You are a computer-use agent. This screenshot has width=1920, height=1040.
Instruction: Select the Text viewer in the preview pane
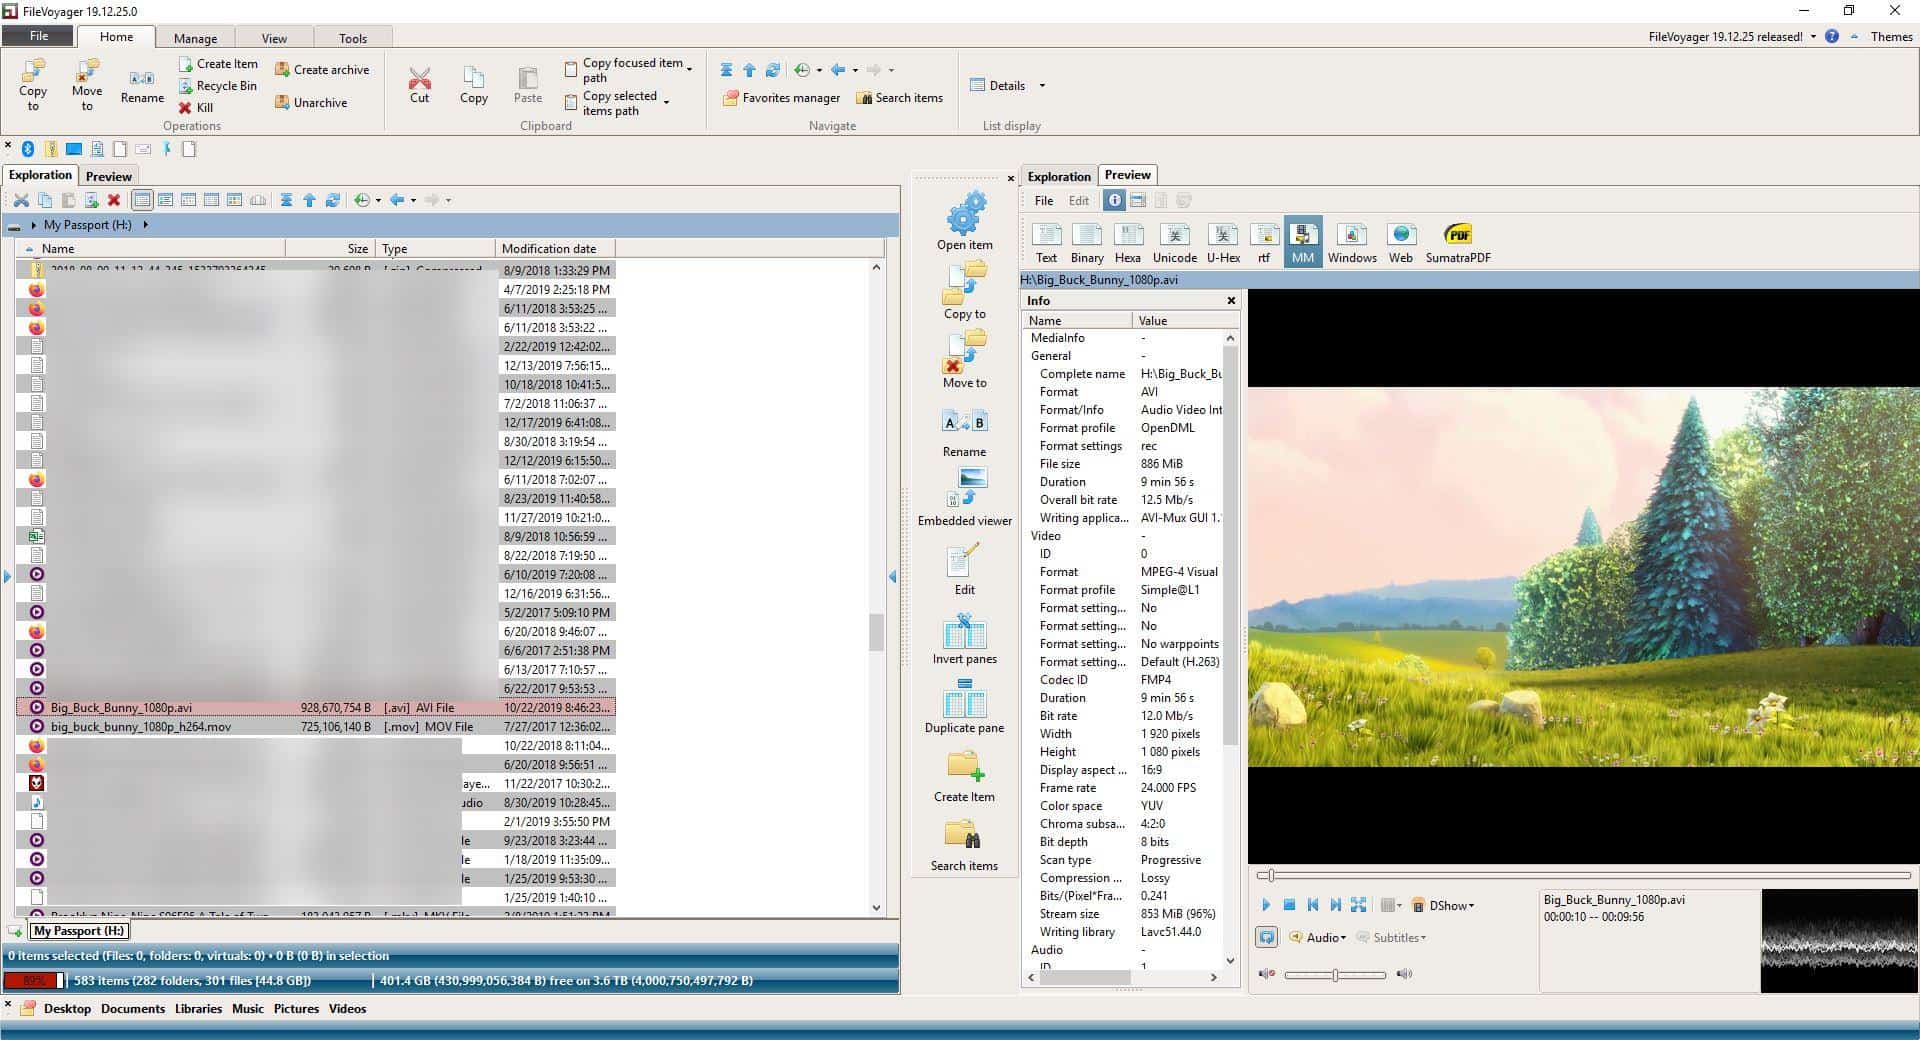[x=1046, y=243]
